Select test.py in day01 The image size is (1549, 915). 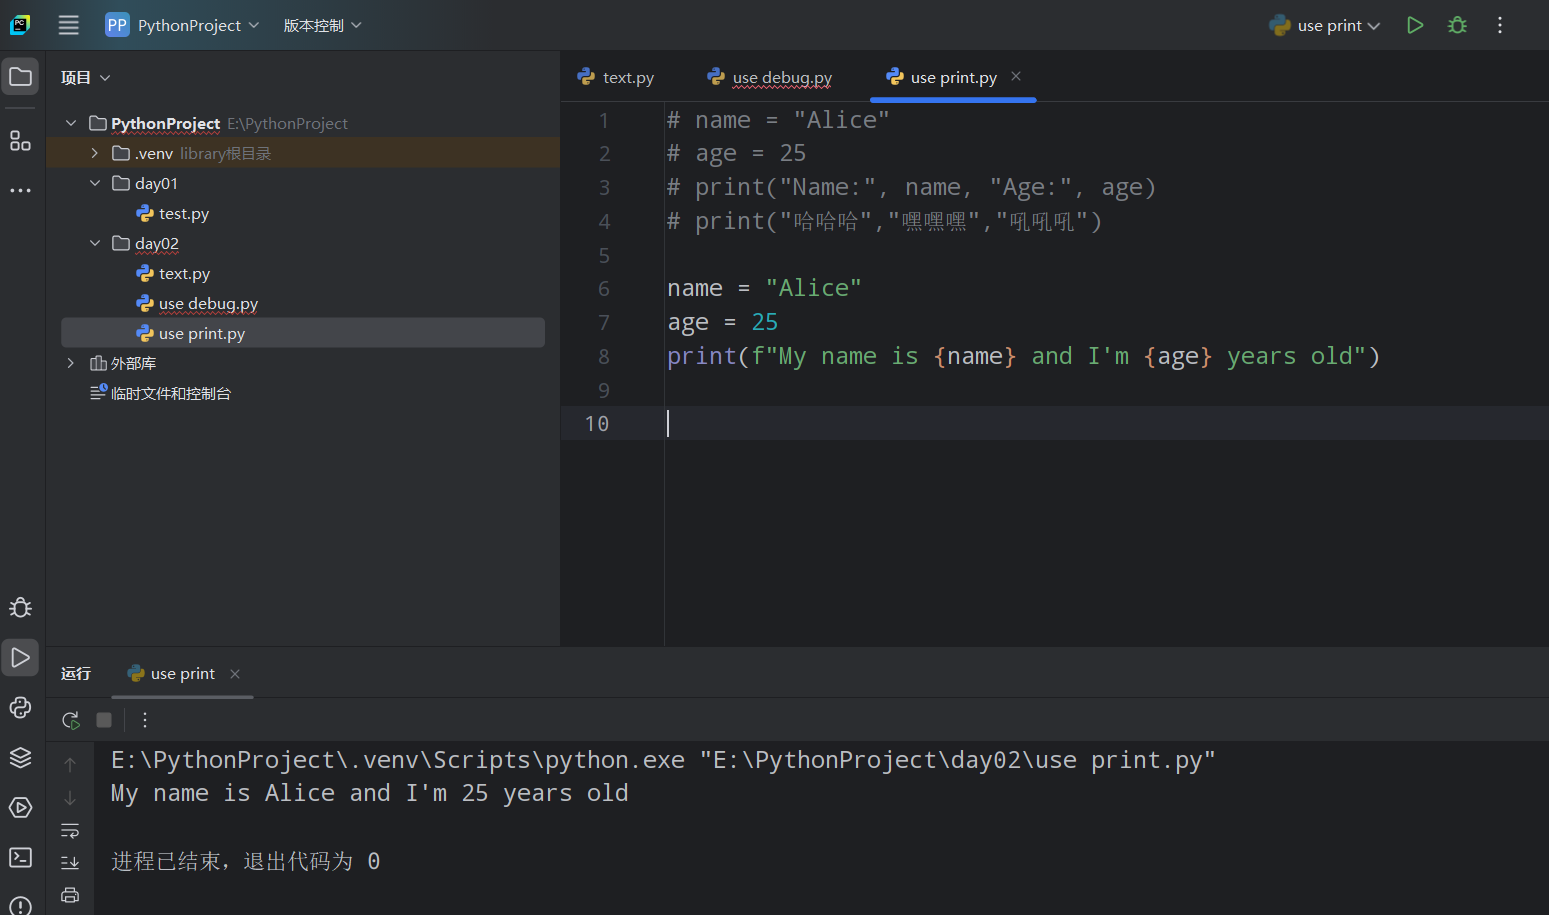pos(173,213)
